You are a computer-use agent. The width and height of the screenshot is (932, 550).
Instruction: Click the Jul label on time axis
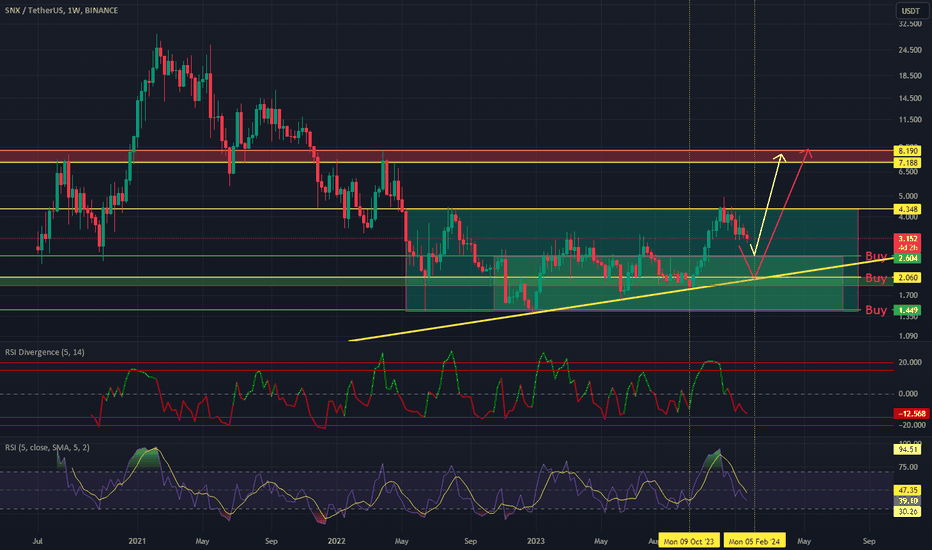(37, 541)
